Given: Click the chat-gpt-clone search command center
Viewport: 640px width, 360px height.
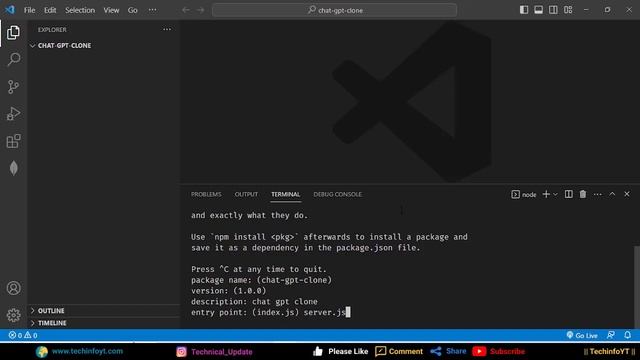Looking at the screenshot, I should pos(334,10).
